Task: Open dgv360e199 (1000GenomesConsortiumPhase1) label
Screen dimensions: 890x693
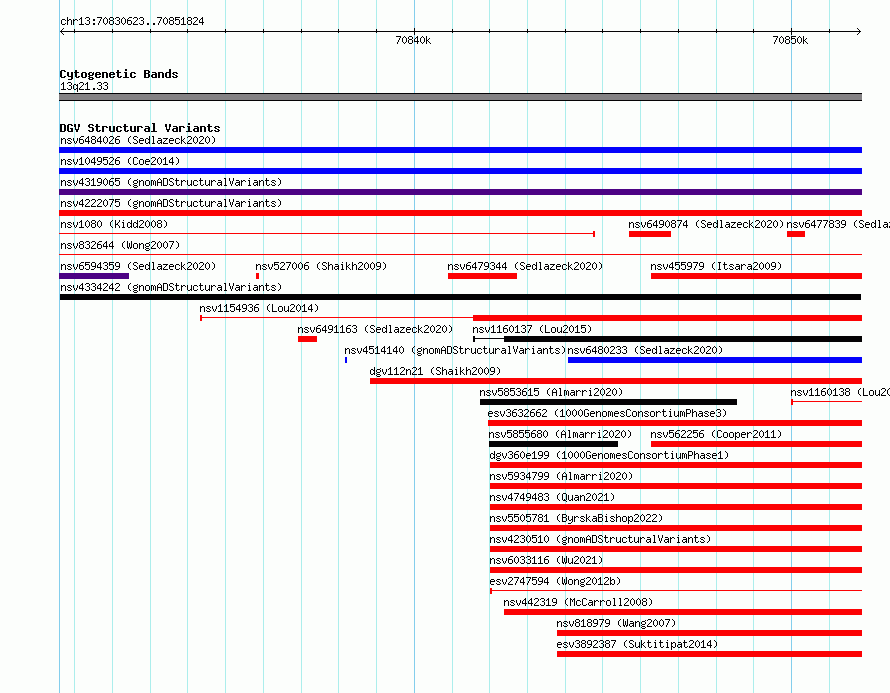Action: (x=609, y=455)
